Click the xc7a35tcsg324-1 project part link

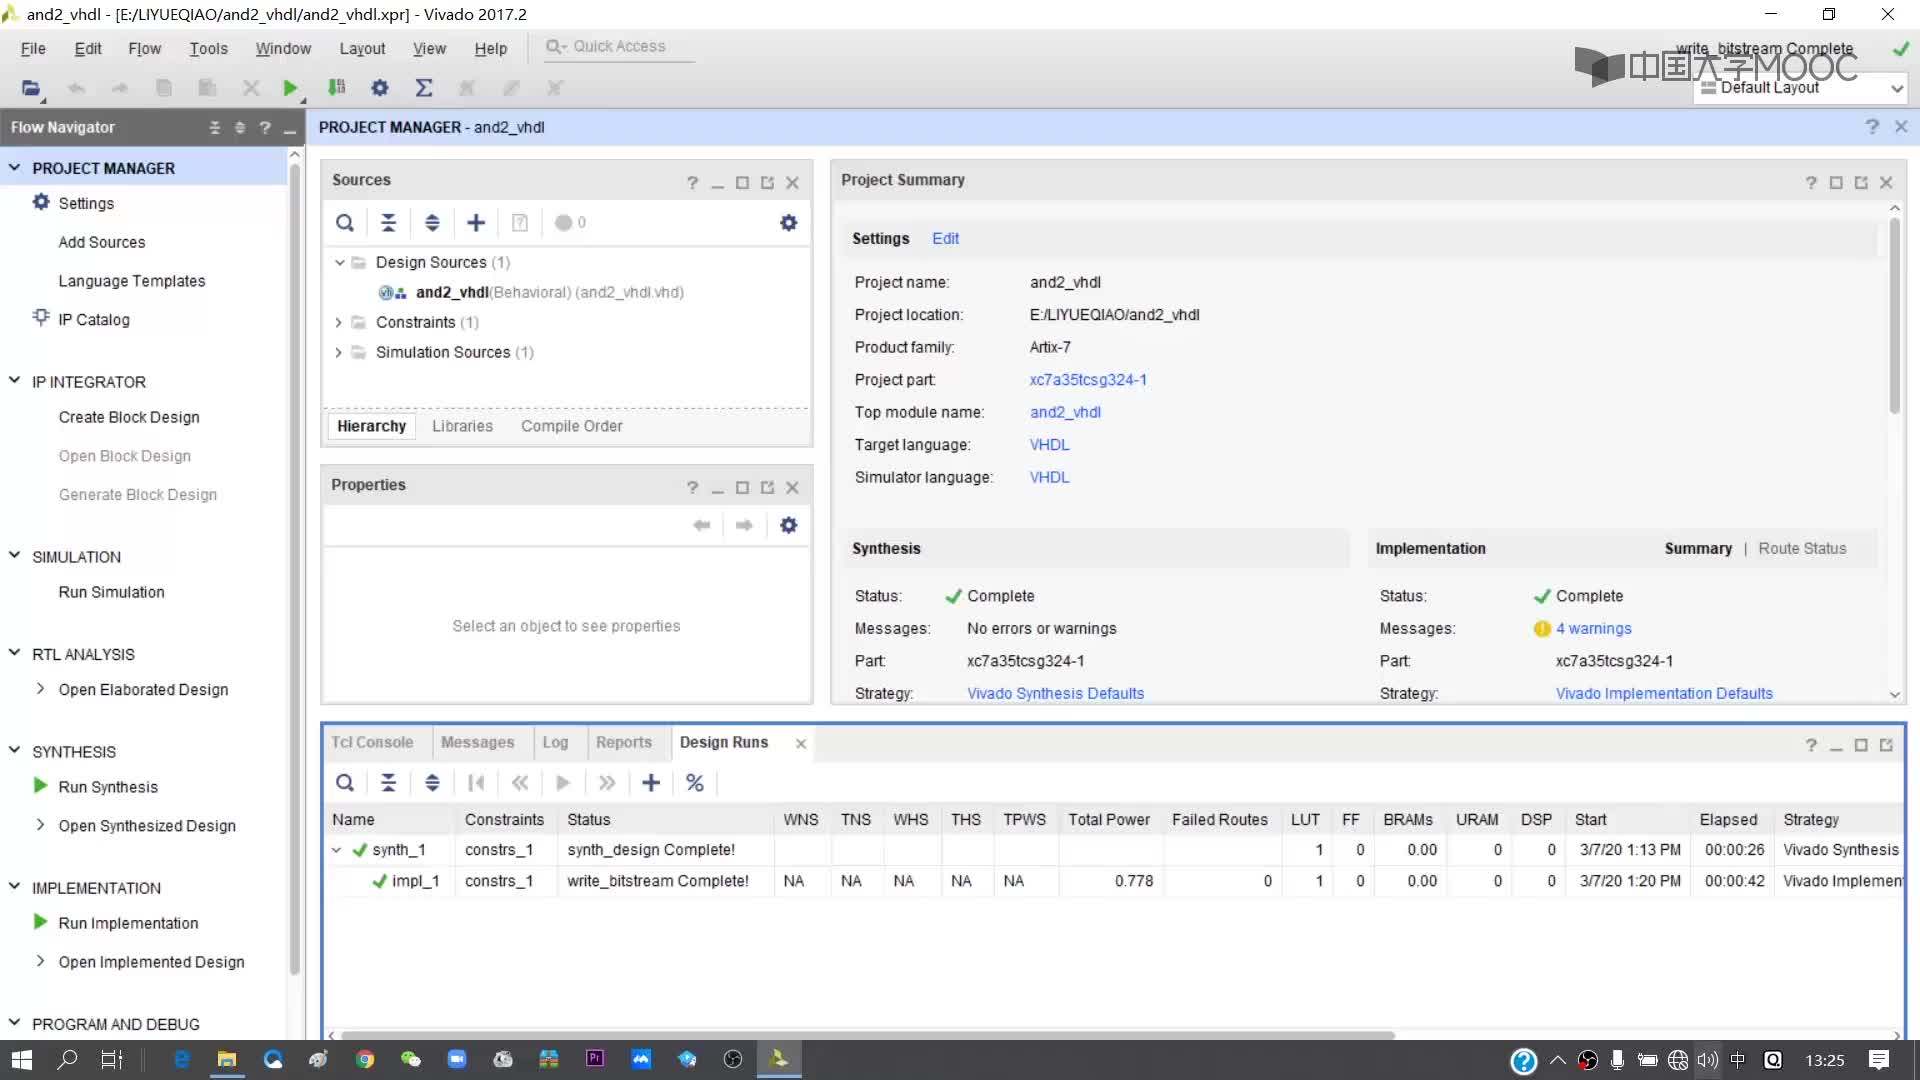pyautogui.click(x=1088, y=378)
